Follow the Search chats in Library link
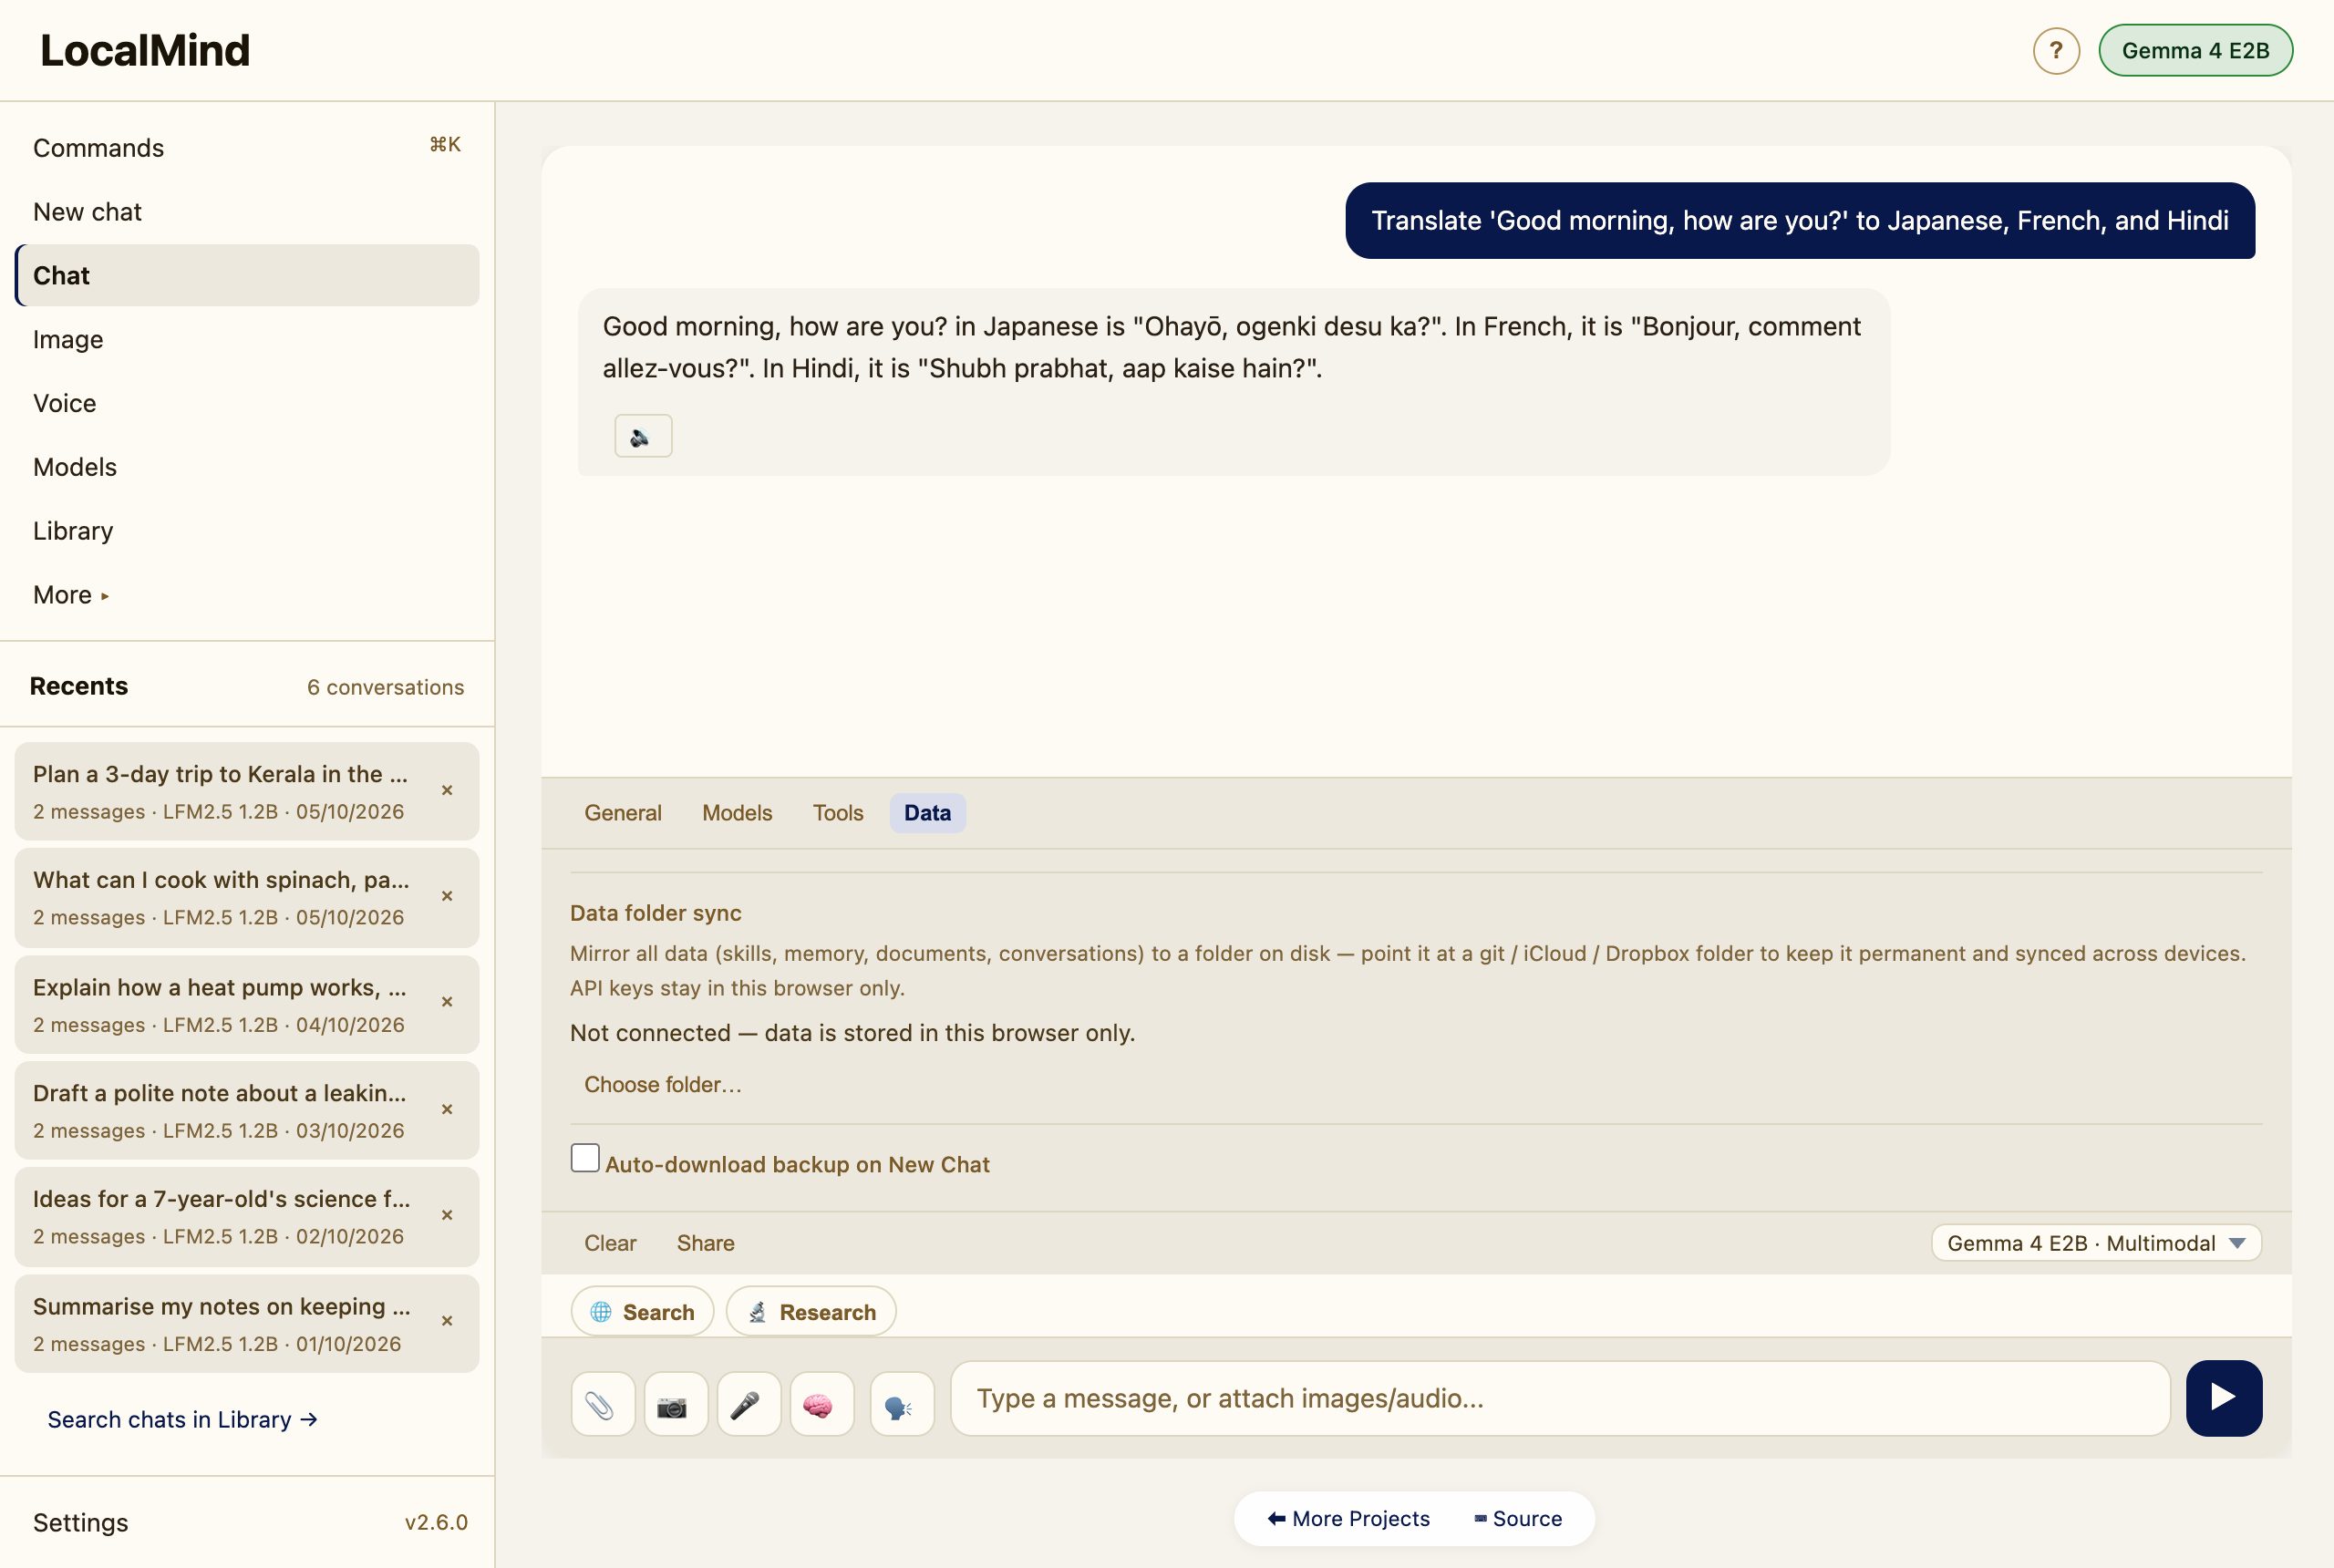The height and width of the screenshot is (1568, 2334). (182, 1420)
